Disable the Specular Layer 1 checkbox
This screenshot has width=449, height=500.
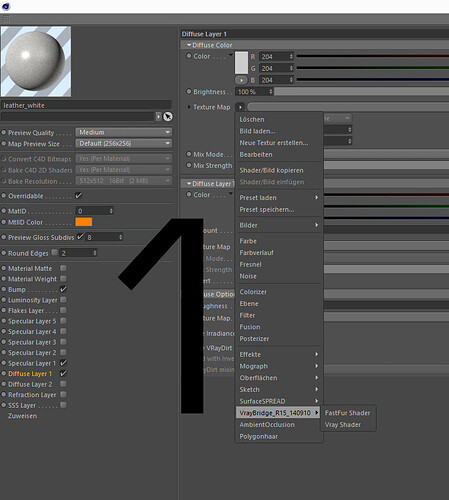[x=63, y=363]
